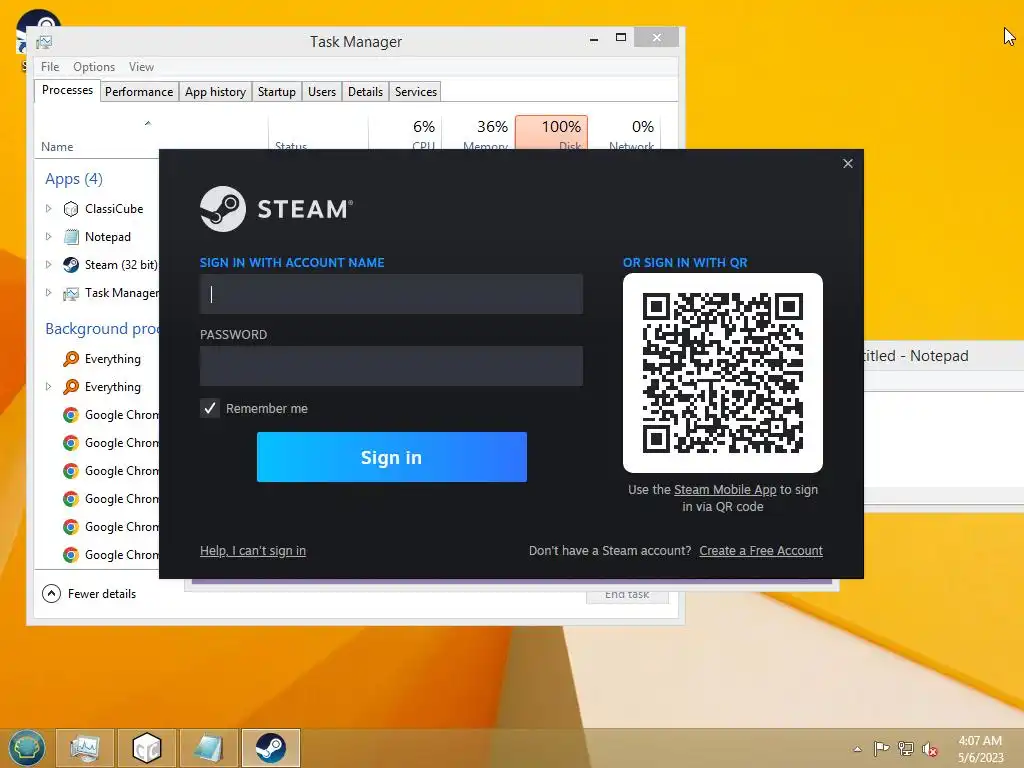
Task: Click Task Manager process row icon
Action: click(x=71, y=293)
